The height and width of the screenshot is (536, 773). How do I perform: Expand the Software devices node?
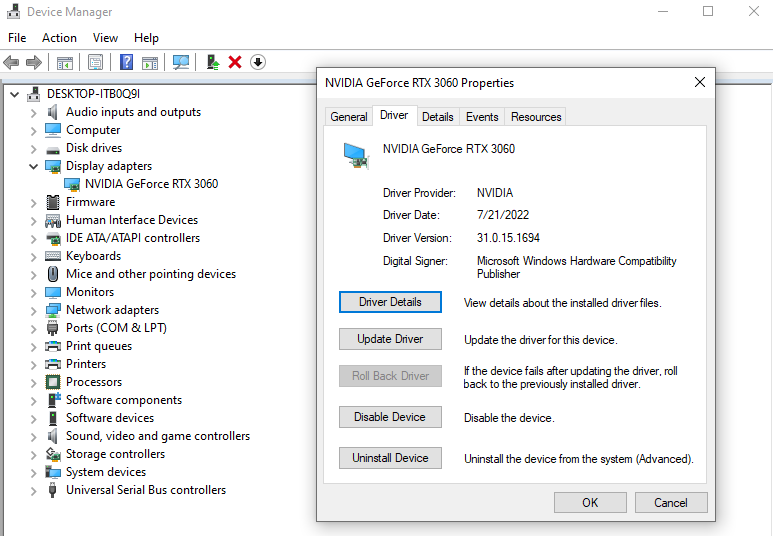33,419
